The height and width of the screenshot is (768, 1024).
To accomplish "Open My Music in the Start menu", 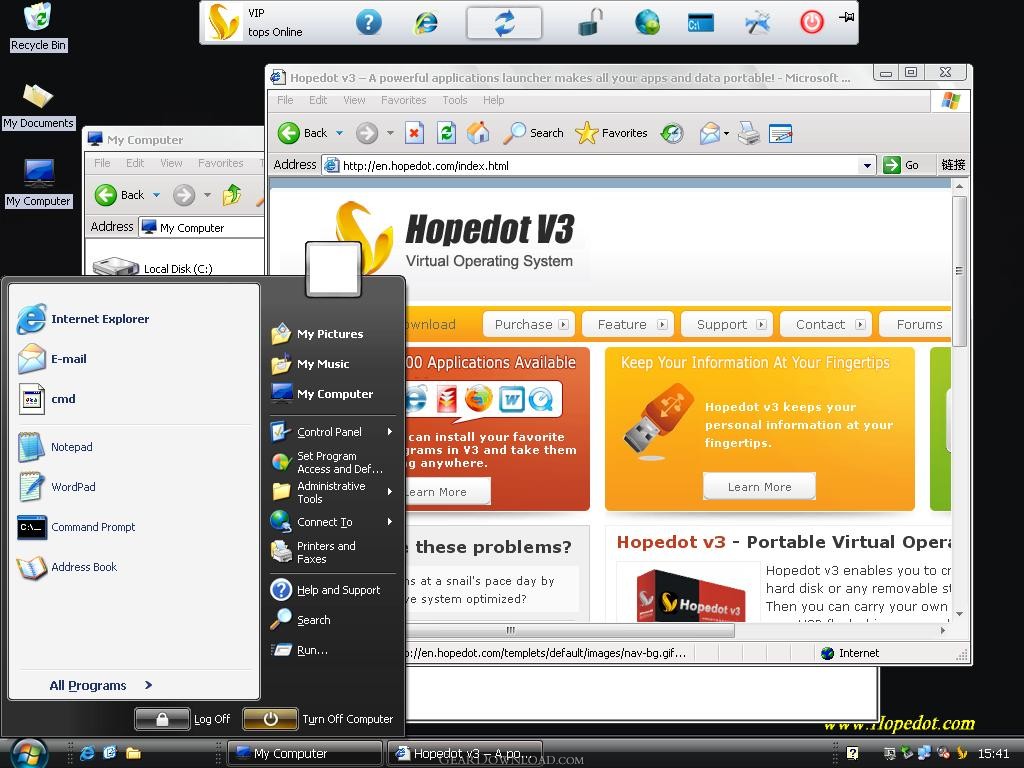I will 310,364.
